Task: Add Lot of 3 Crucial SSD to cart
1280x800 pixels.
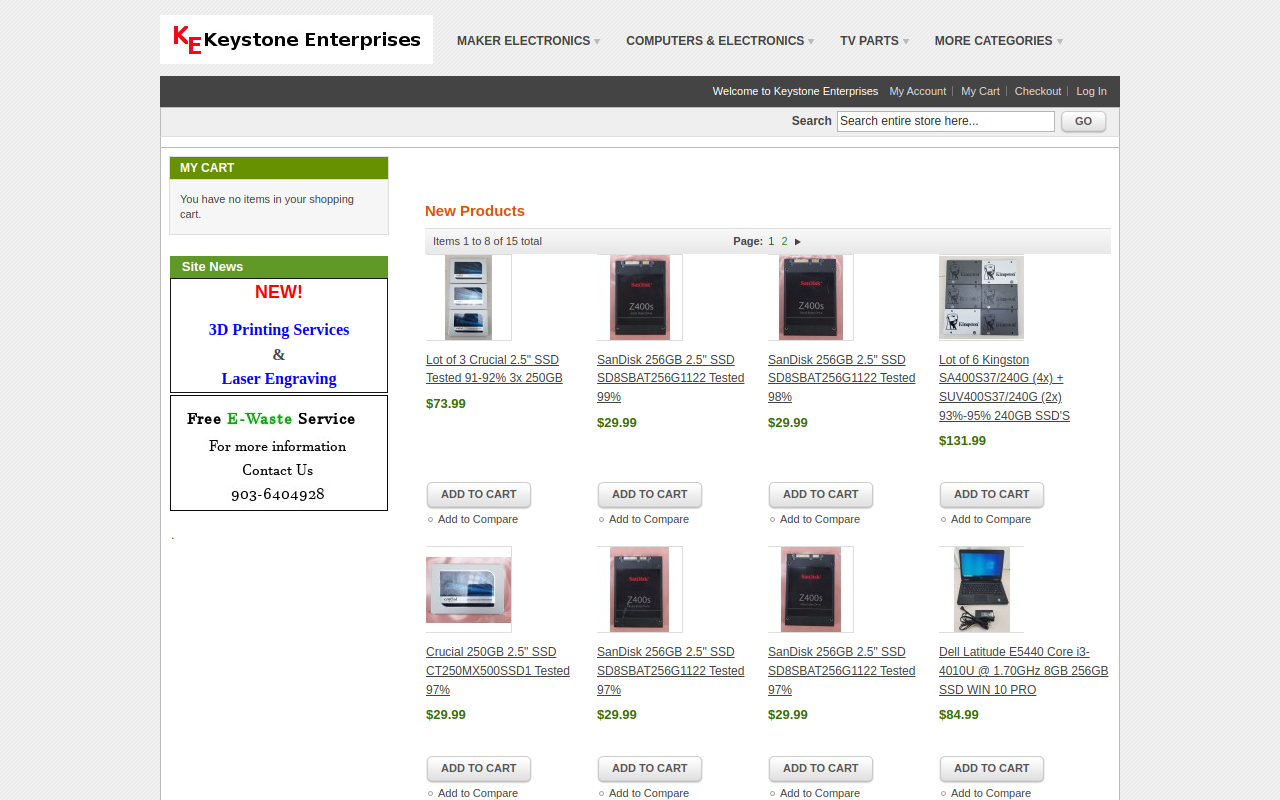Action: (479, 495)
